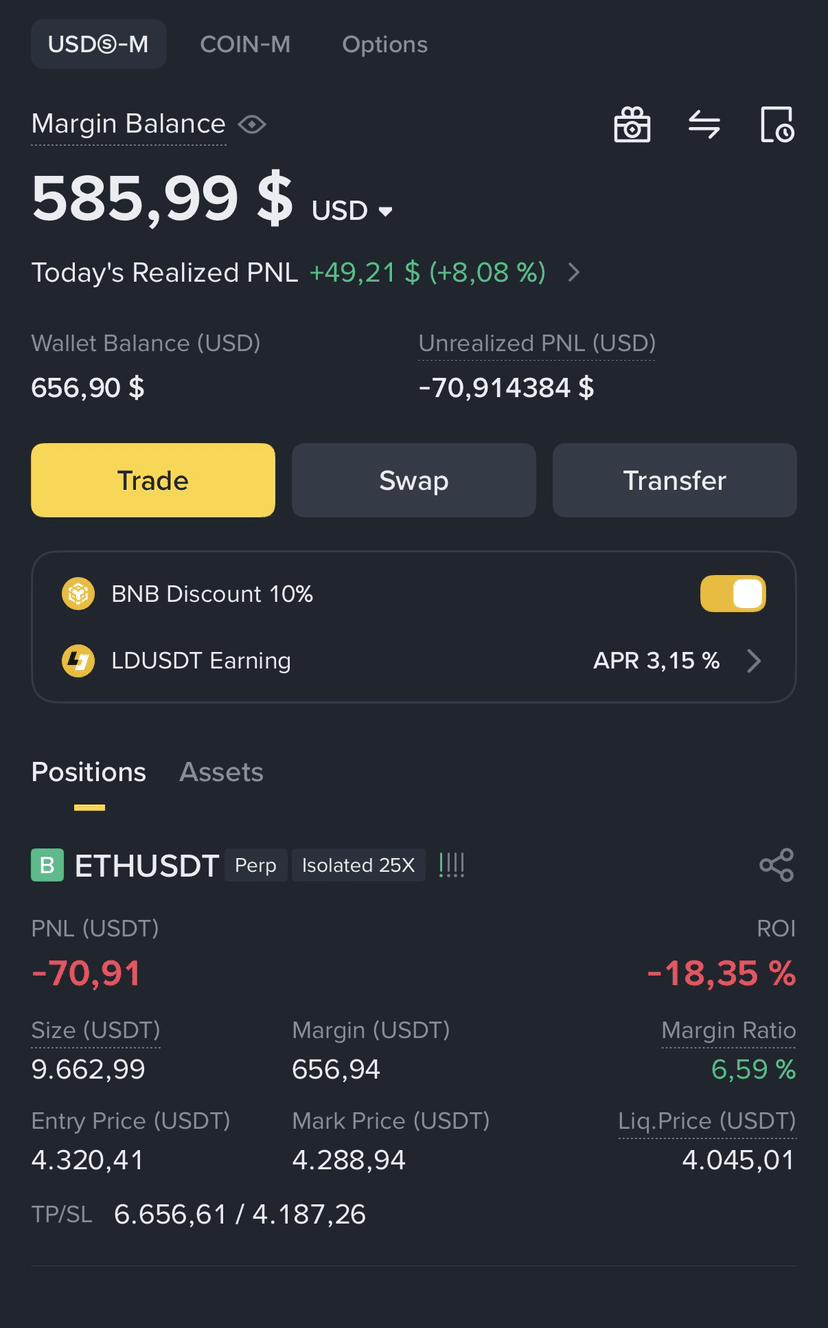Expand Today's Realized PNL details chevron
The width and height of the screenshot is (828, 1328).
tap(574, 272)
